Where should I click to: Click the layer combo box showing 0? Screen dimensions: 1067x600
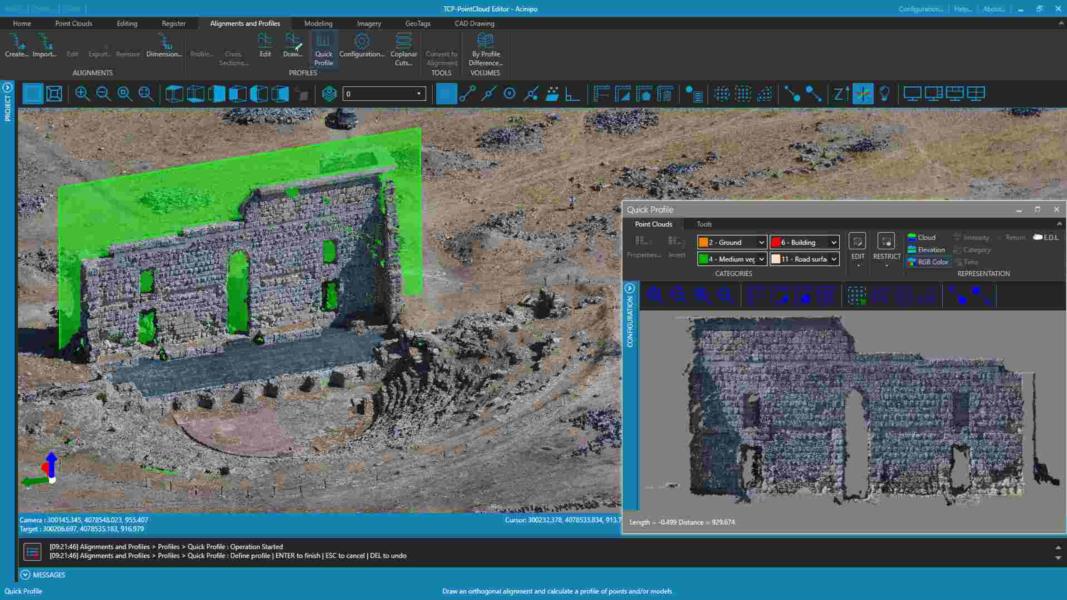click(x=384, y=94)
